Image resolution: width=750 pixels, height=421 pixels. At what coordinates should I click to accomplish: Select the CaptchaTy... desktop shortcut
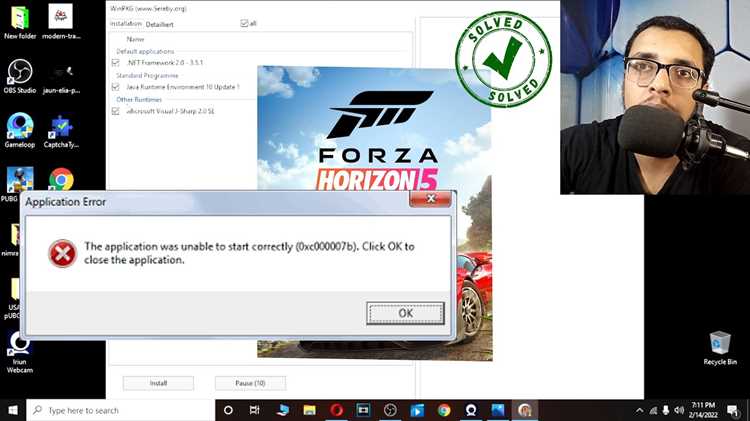pyautogui.click(x=61, y=130)
